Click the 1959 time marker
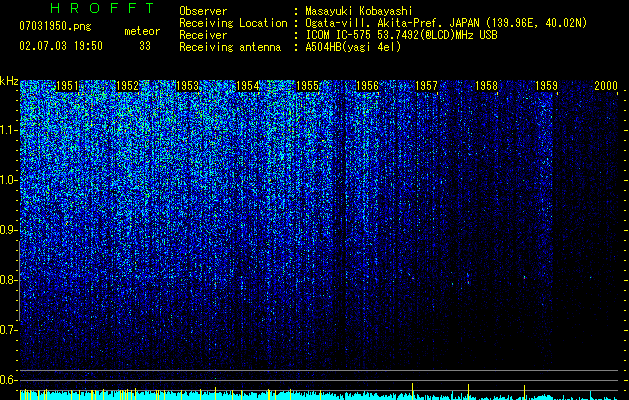This screenshot has width=629, height=400. click(546, 86)
